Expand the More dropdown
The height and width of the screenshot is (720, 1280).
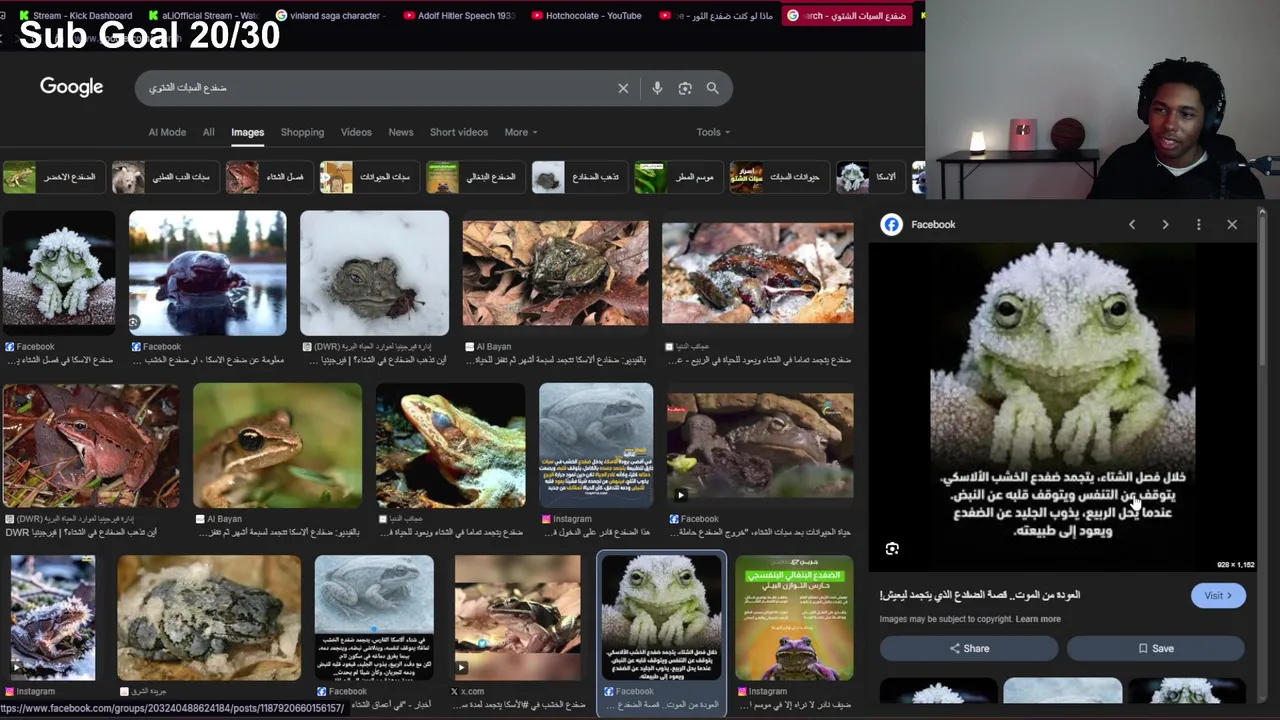(521, 132)
